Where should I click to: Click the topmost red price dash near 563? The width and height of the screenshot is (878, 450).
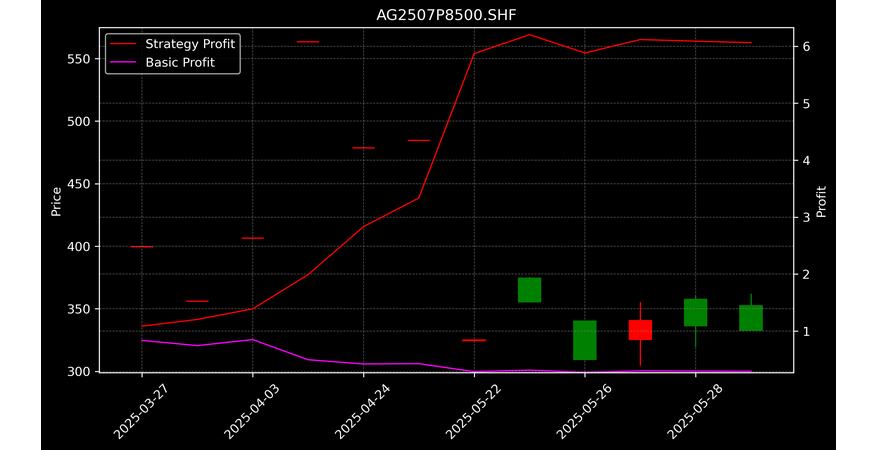coord(307,42)
